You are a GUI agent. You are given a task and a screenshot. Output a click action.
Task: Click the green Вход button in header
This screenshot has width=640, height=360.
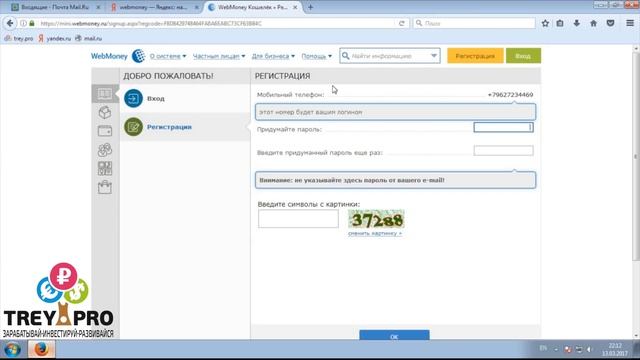coord(523,56)
